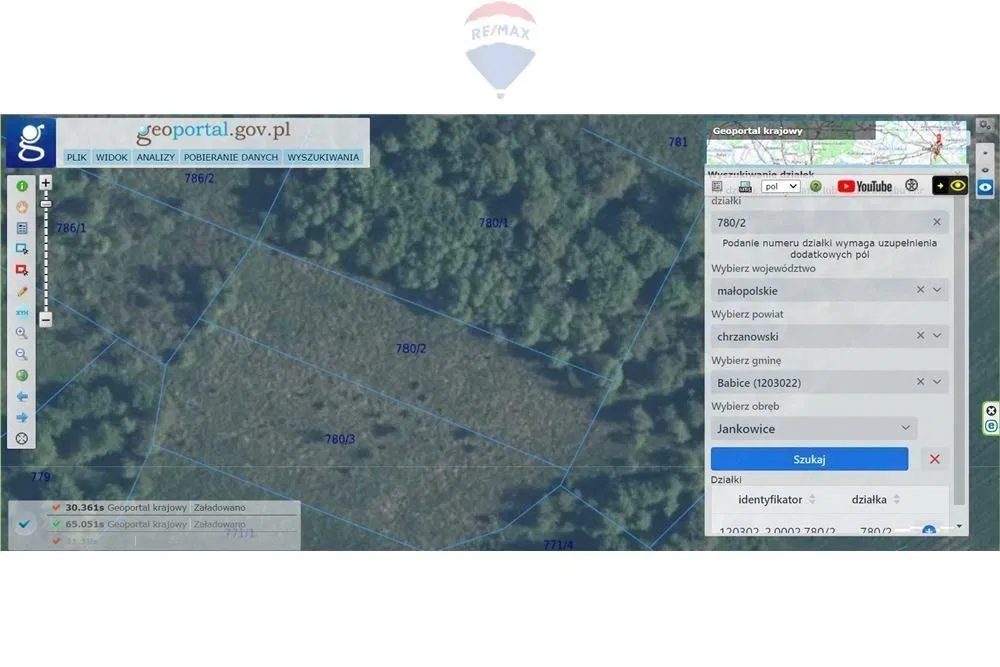Image resolution: width=1000 pixels, height=667 pixels.
Task: Select the hand pan tool
Action: [x=22, y=207]
